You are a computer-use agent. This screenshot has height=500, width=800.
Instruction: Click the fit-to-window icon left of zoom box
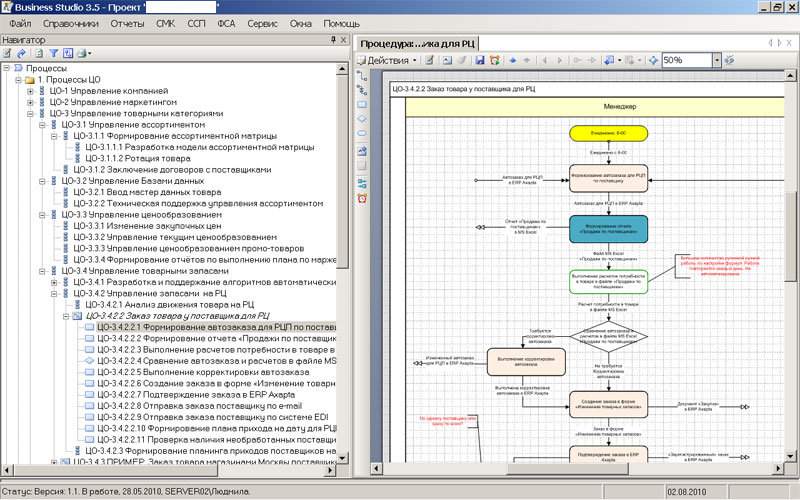coord(652,61)
